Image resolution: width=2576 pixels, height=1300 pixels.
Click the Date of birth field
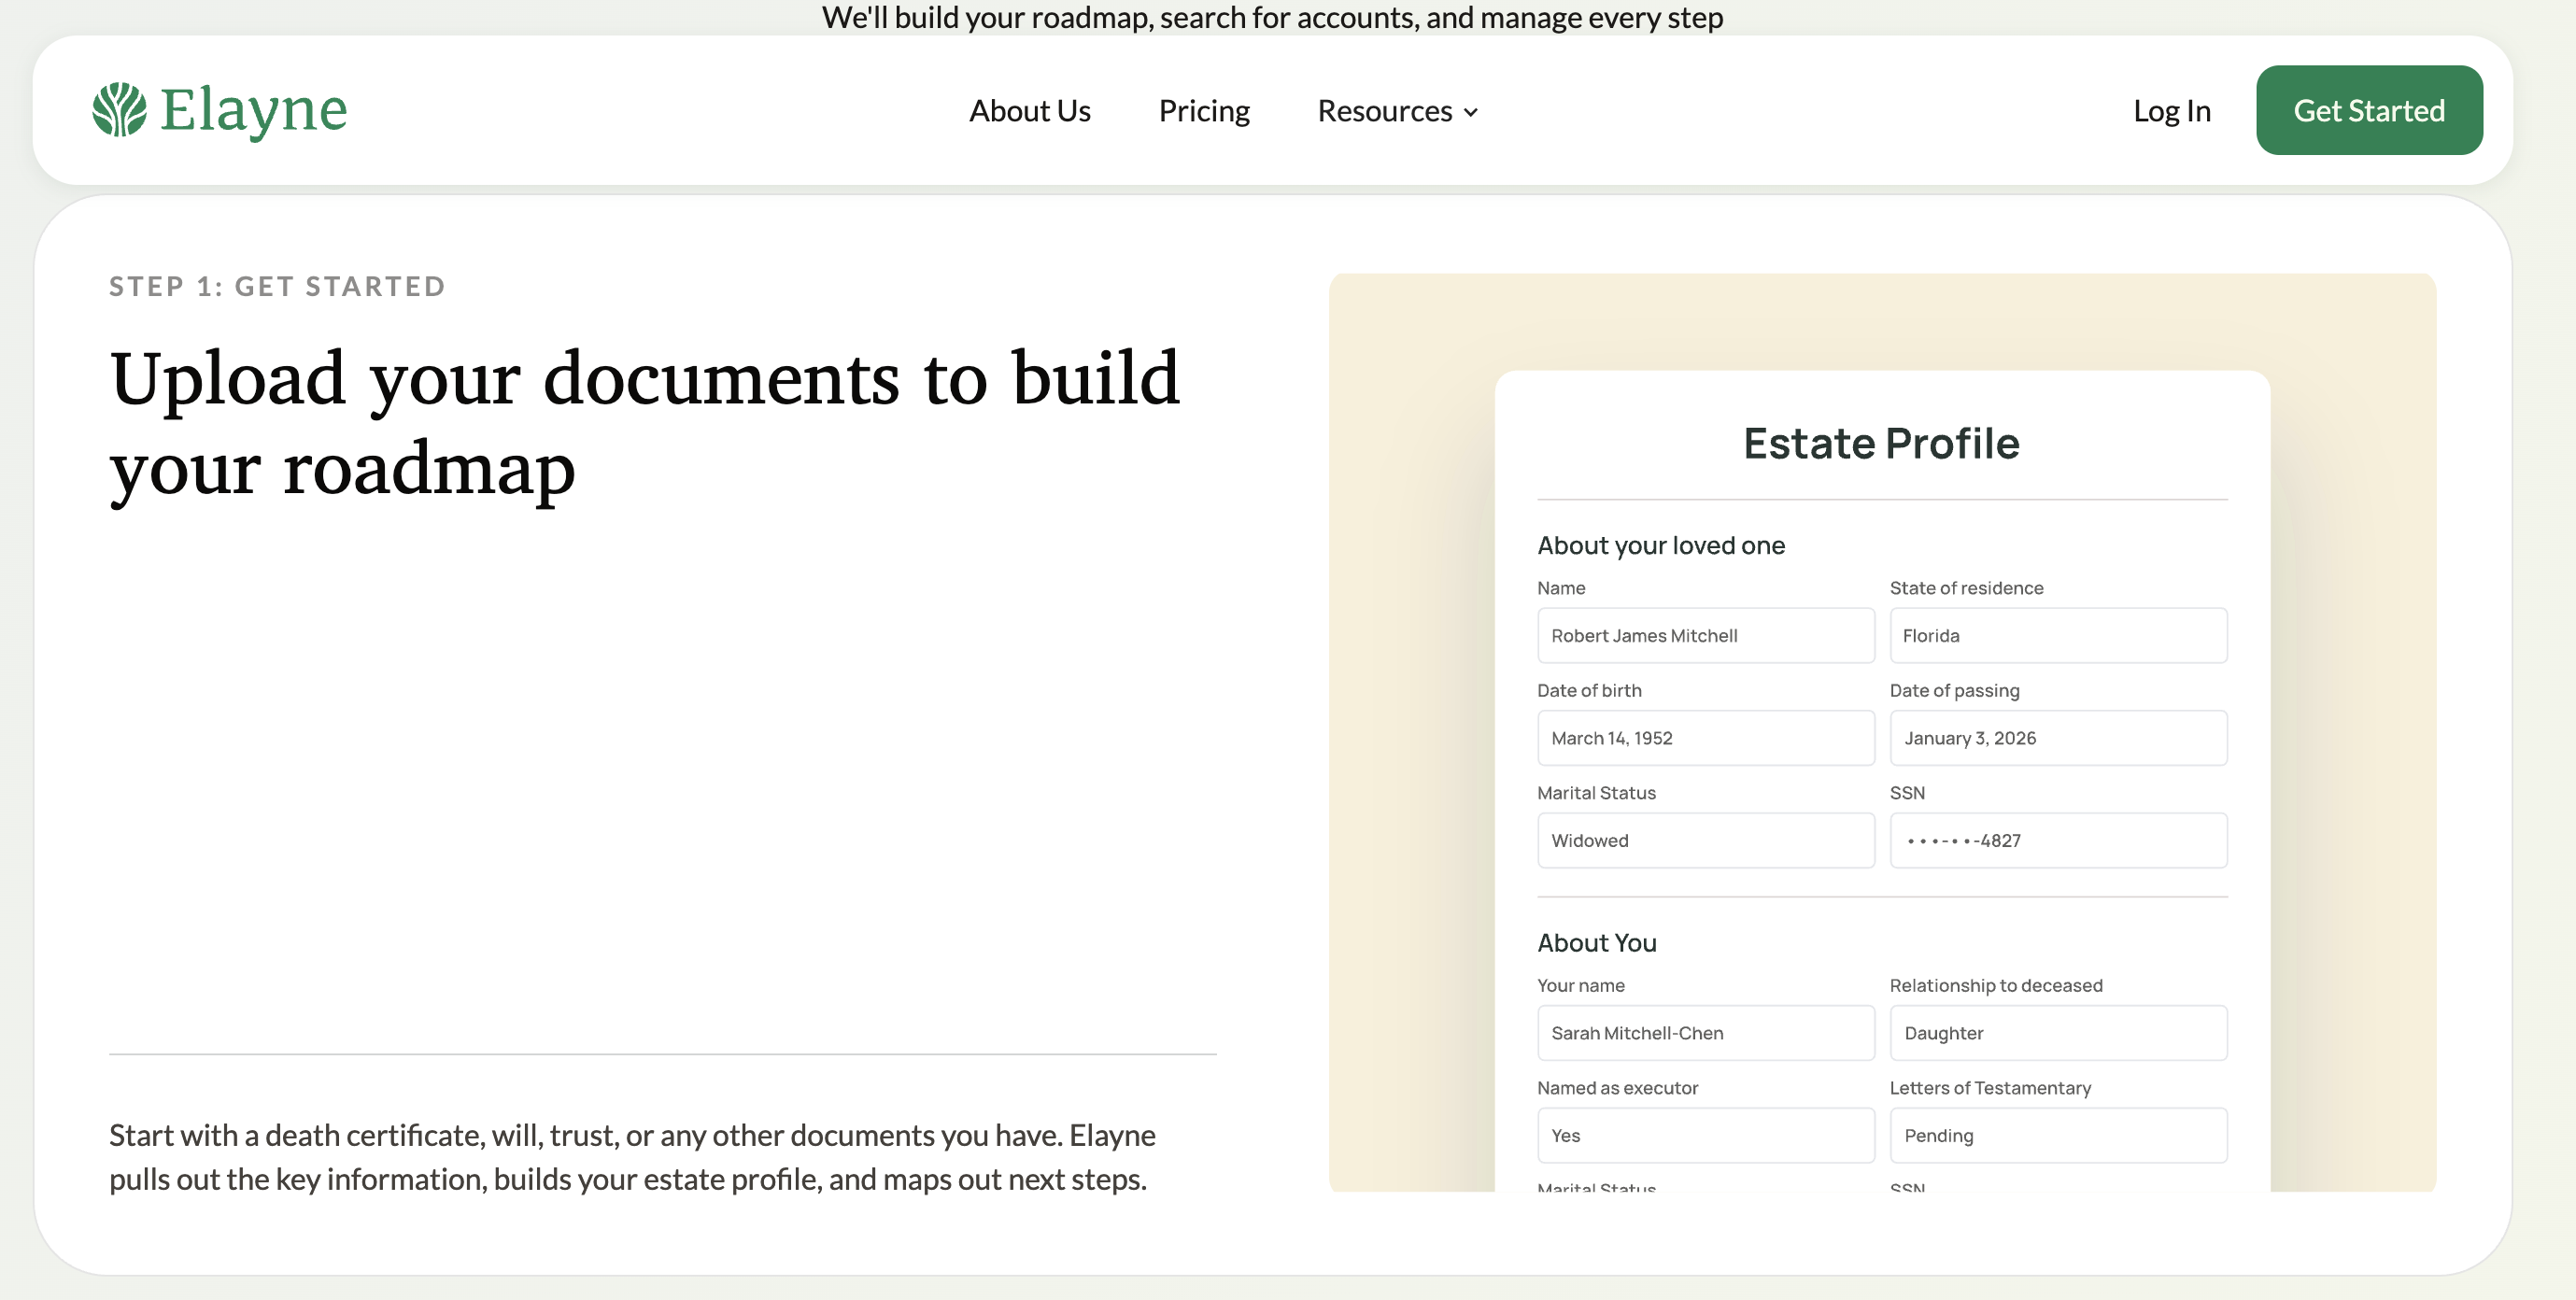tap(1705, 738)
